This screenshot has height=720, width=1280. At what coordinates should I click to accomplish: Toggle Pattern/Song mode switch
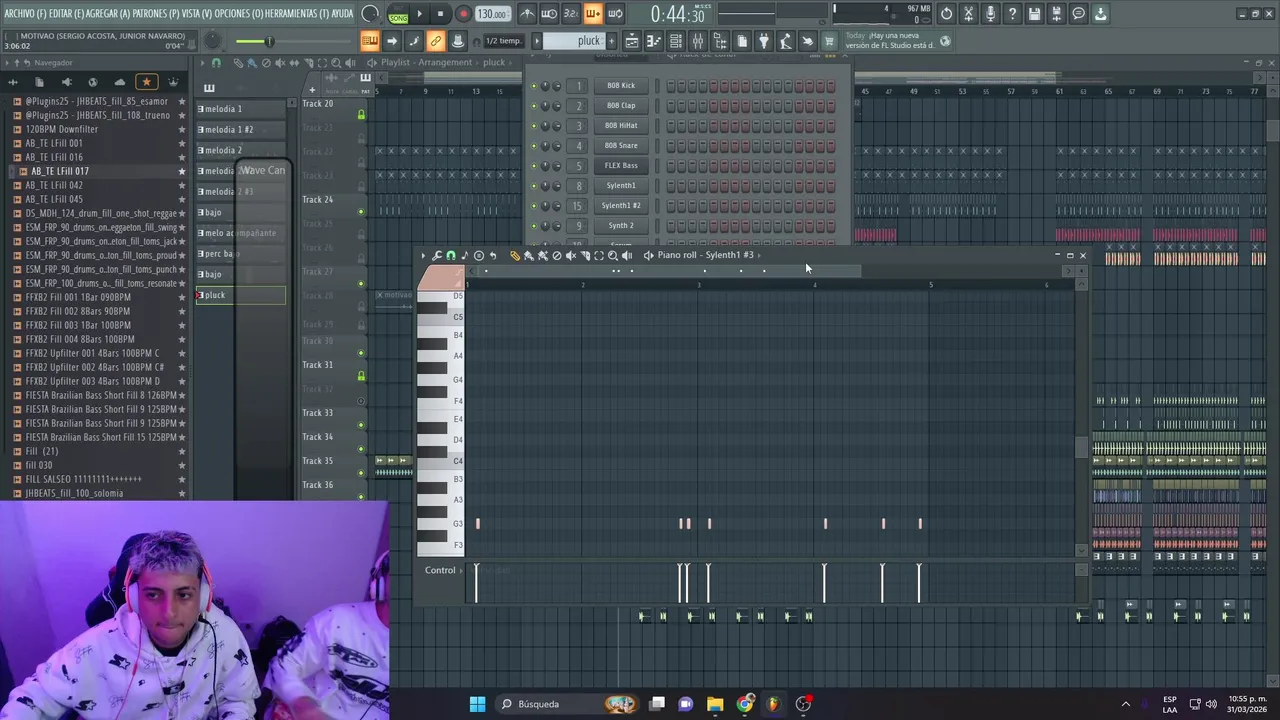[398, 14]
